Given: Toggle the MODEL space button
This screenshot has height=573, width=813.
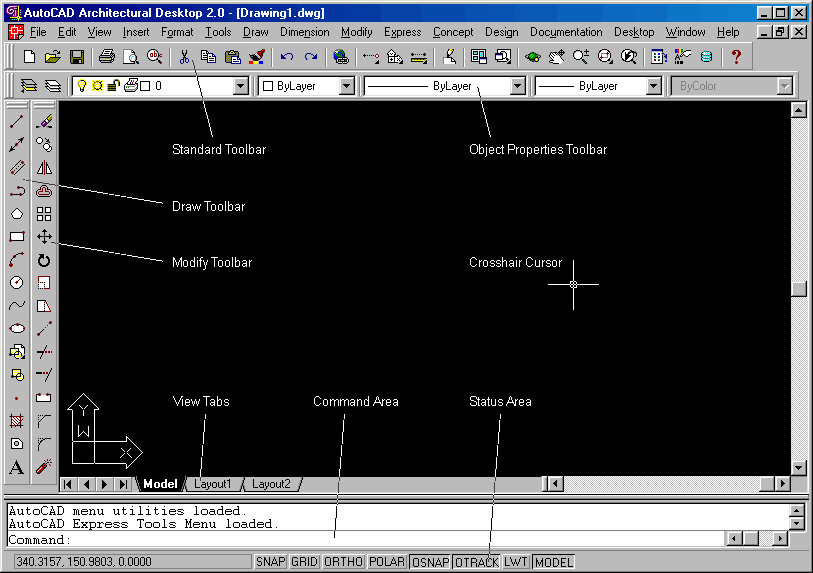Looking at the screenshot, I should (554, 562).
